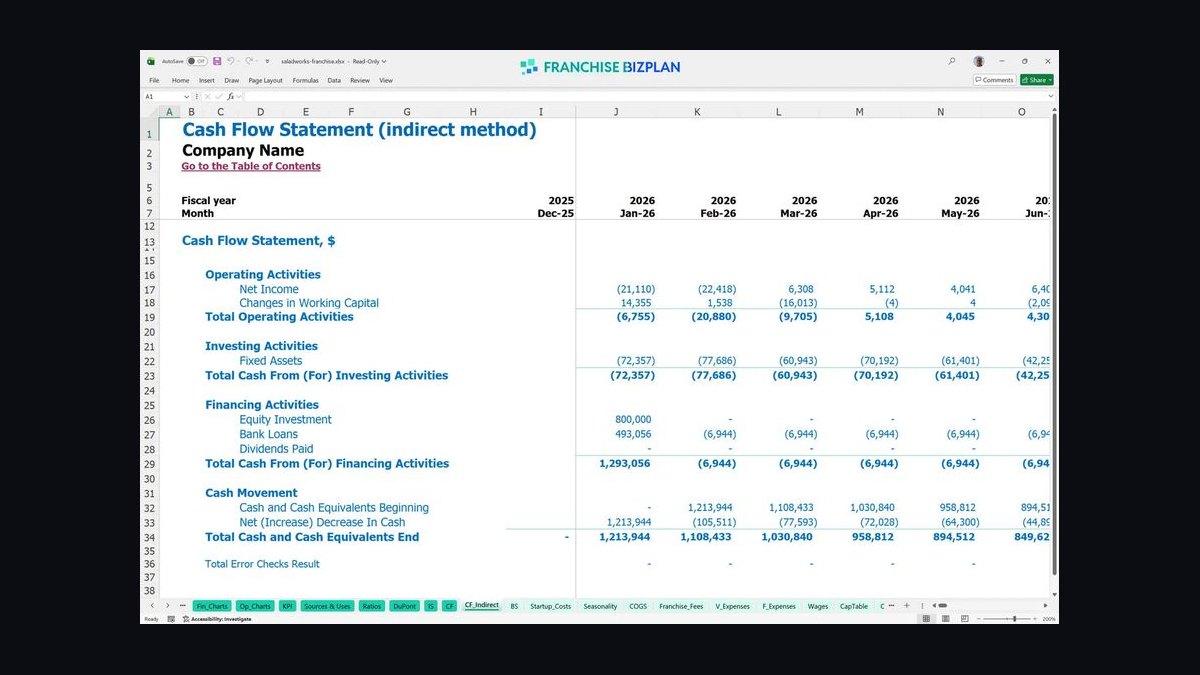Open the Page Layout ribbon tab
This screenshot has width=1200, height=675.
[265, 80]
